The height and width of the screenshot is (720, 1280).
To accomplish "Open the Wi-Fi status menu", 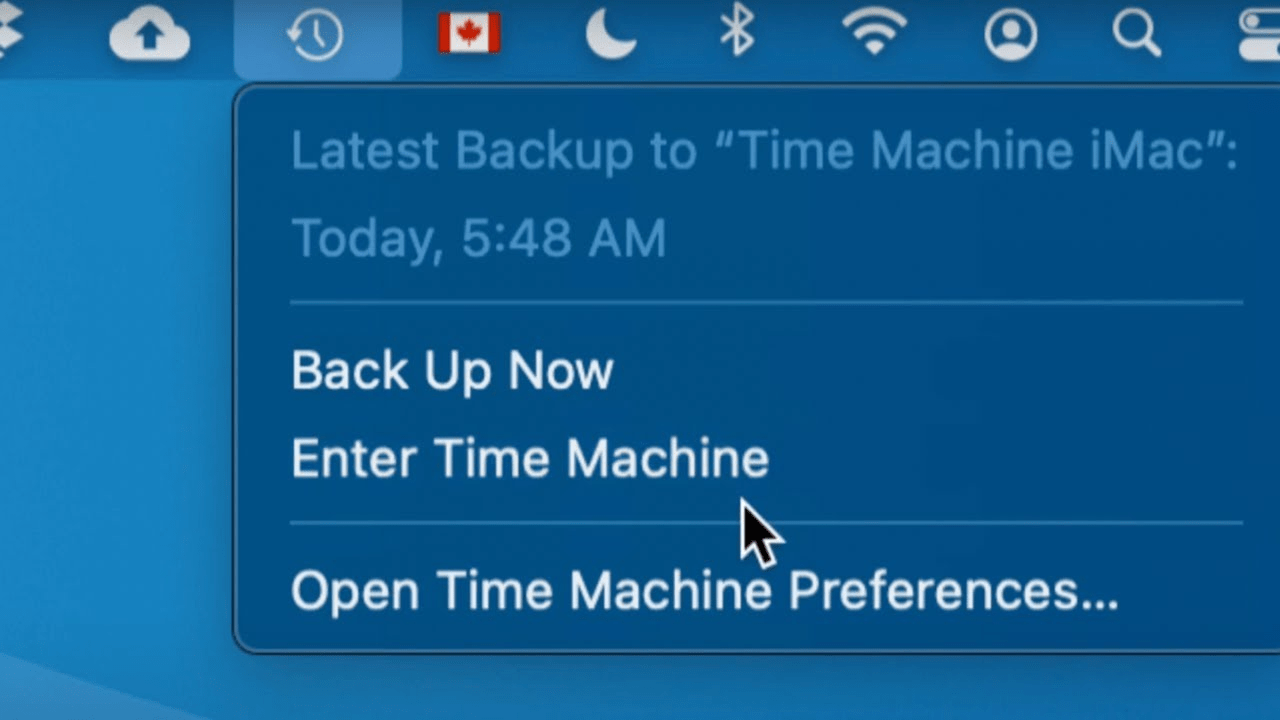I will click(x=875, y=34).
